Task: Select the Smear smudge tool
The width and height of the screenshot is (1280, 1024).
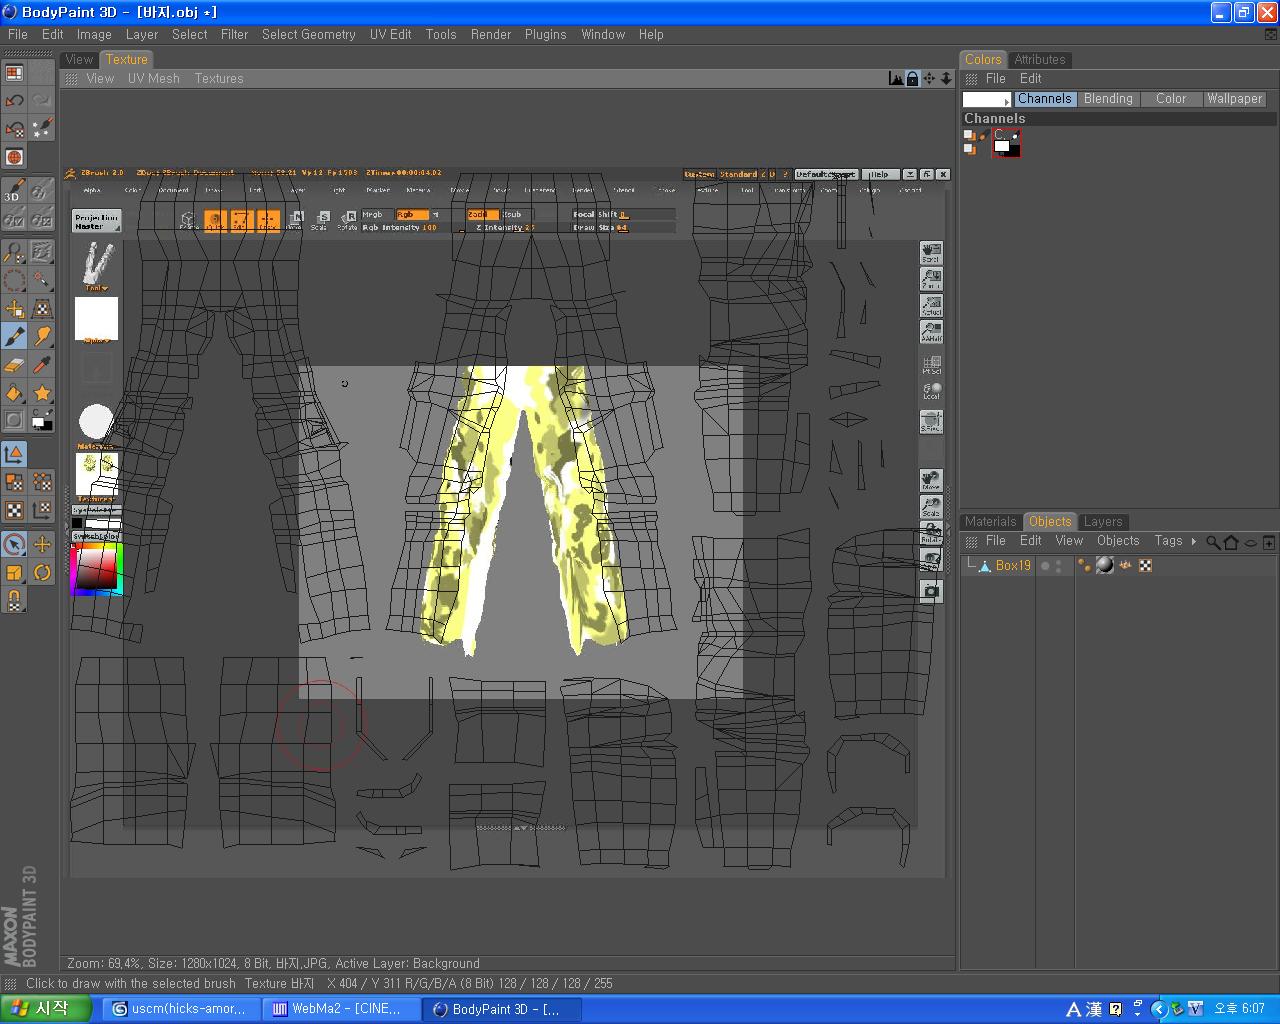Action: (42, 336)
